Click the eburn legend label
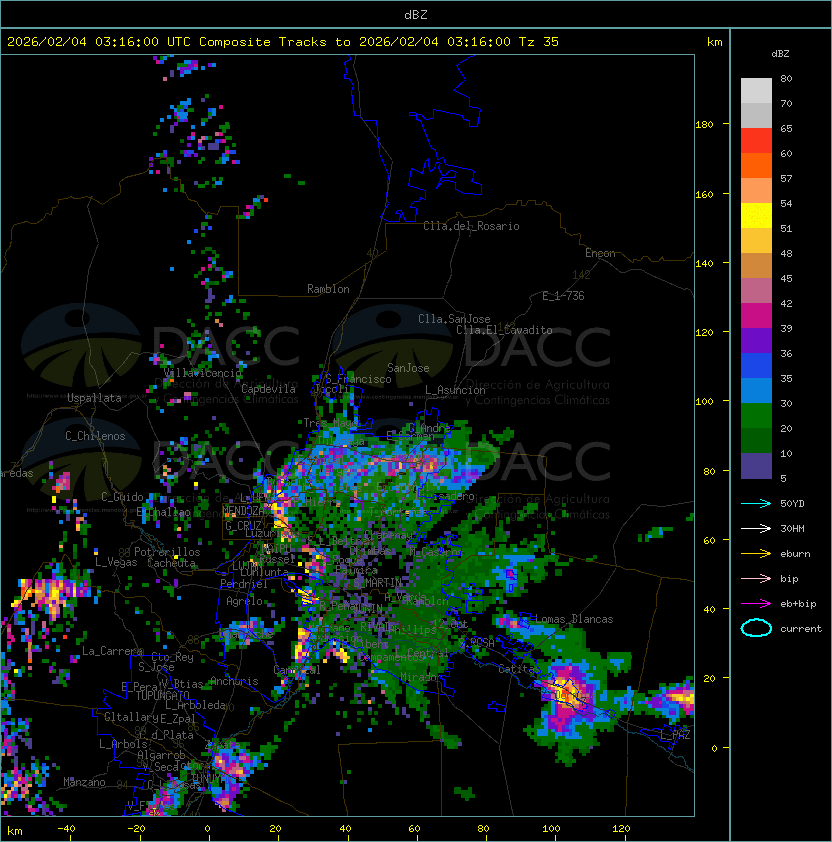Image resolution: width=832 pixels, height=842 pixels. pyautogui.click(x=795, y=554)
